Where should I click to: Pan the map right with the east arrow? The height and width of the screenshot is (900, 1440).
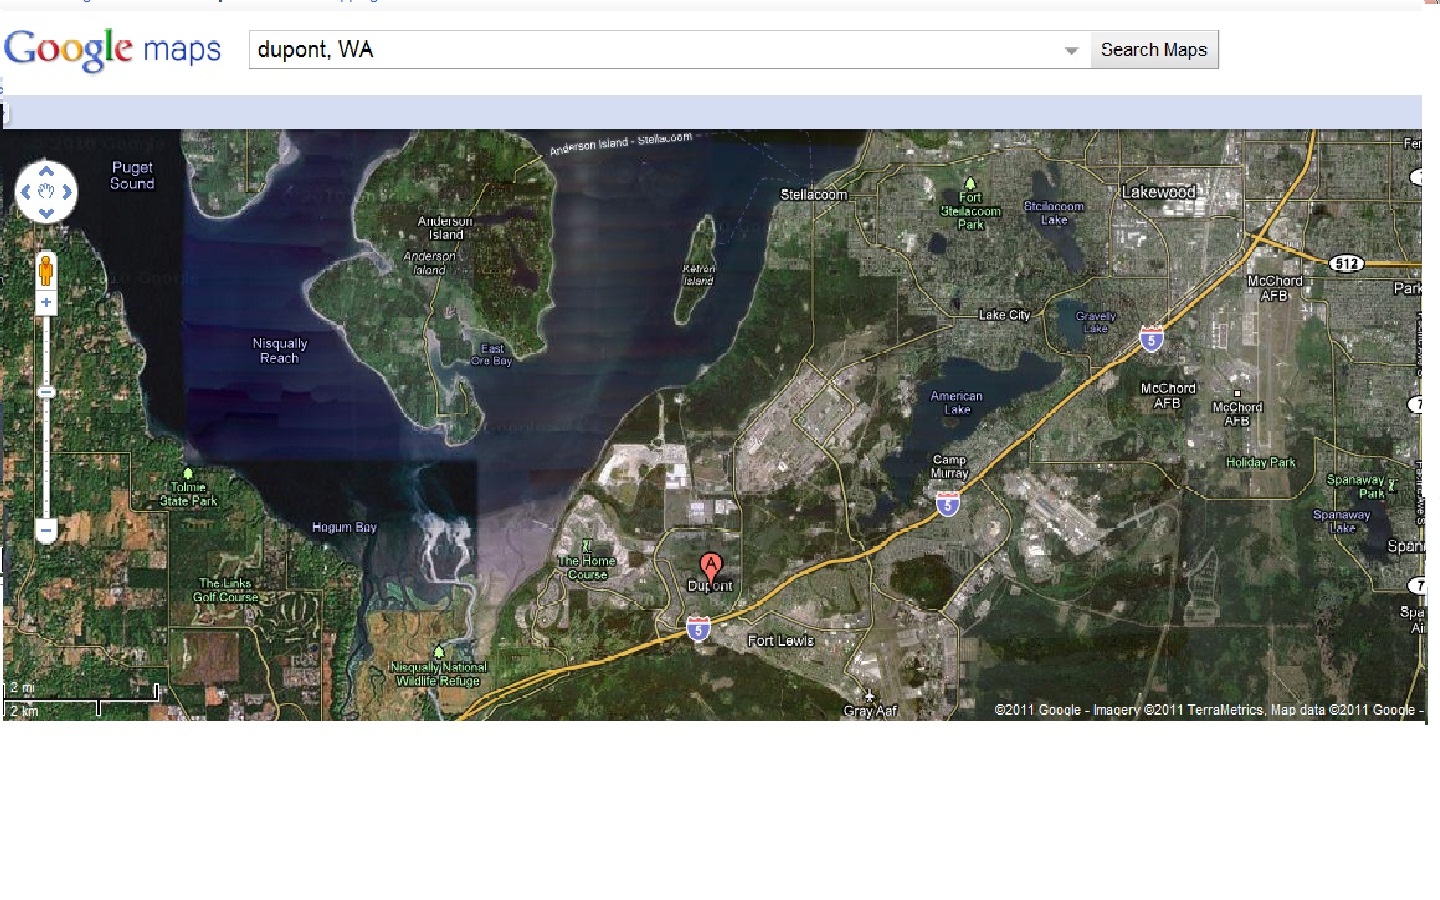tap(67, 191)
